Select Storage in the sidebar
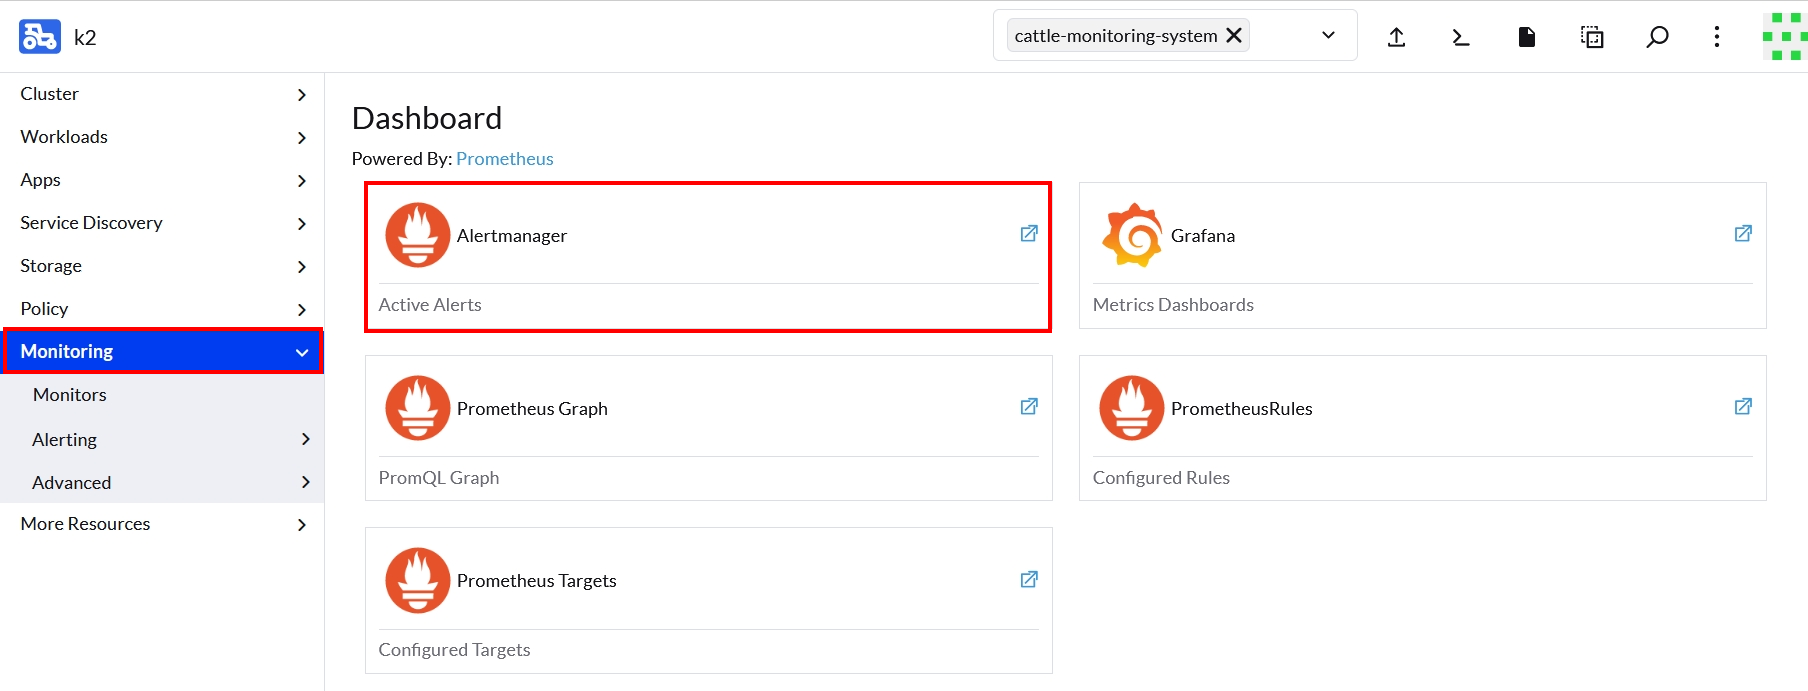Viewport: 1808px width, 691px height. [51, 265]
